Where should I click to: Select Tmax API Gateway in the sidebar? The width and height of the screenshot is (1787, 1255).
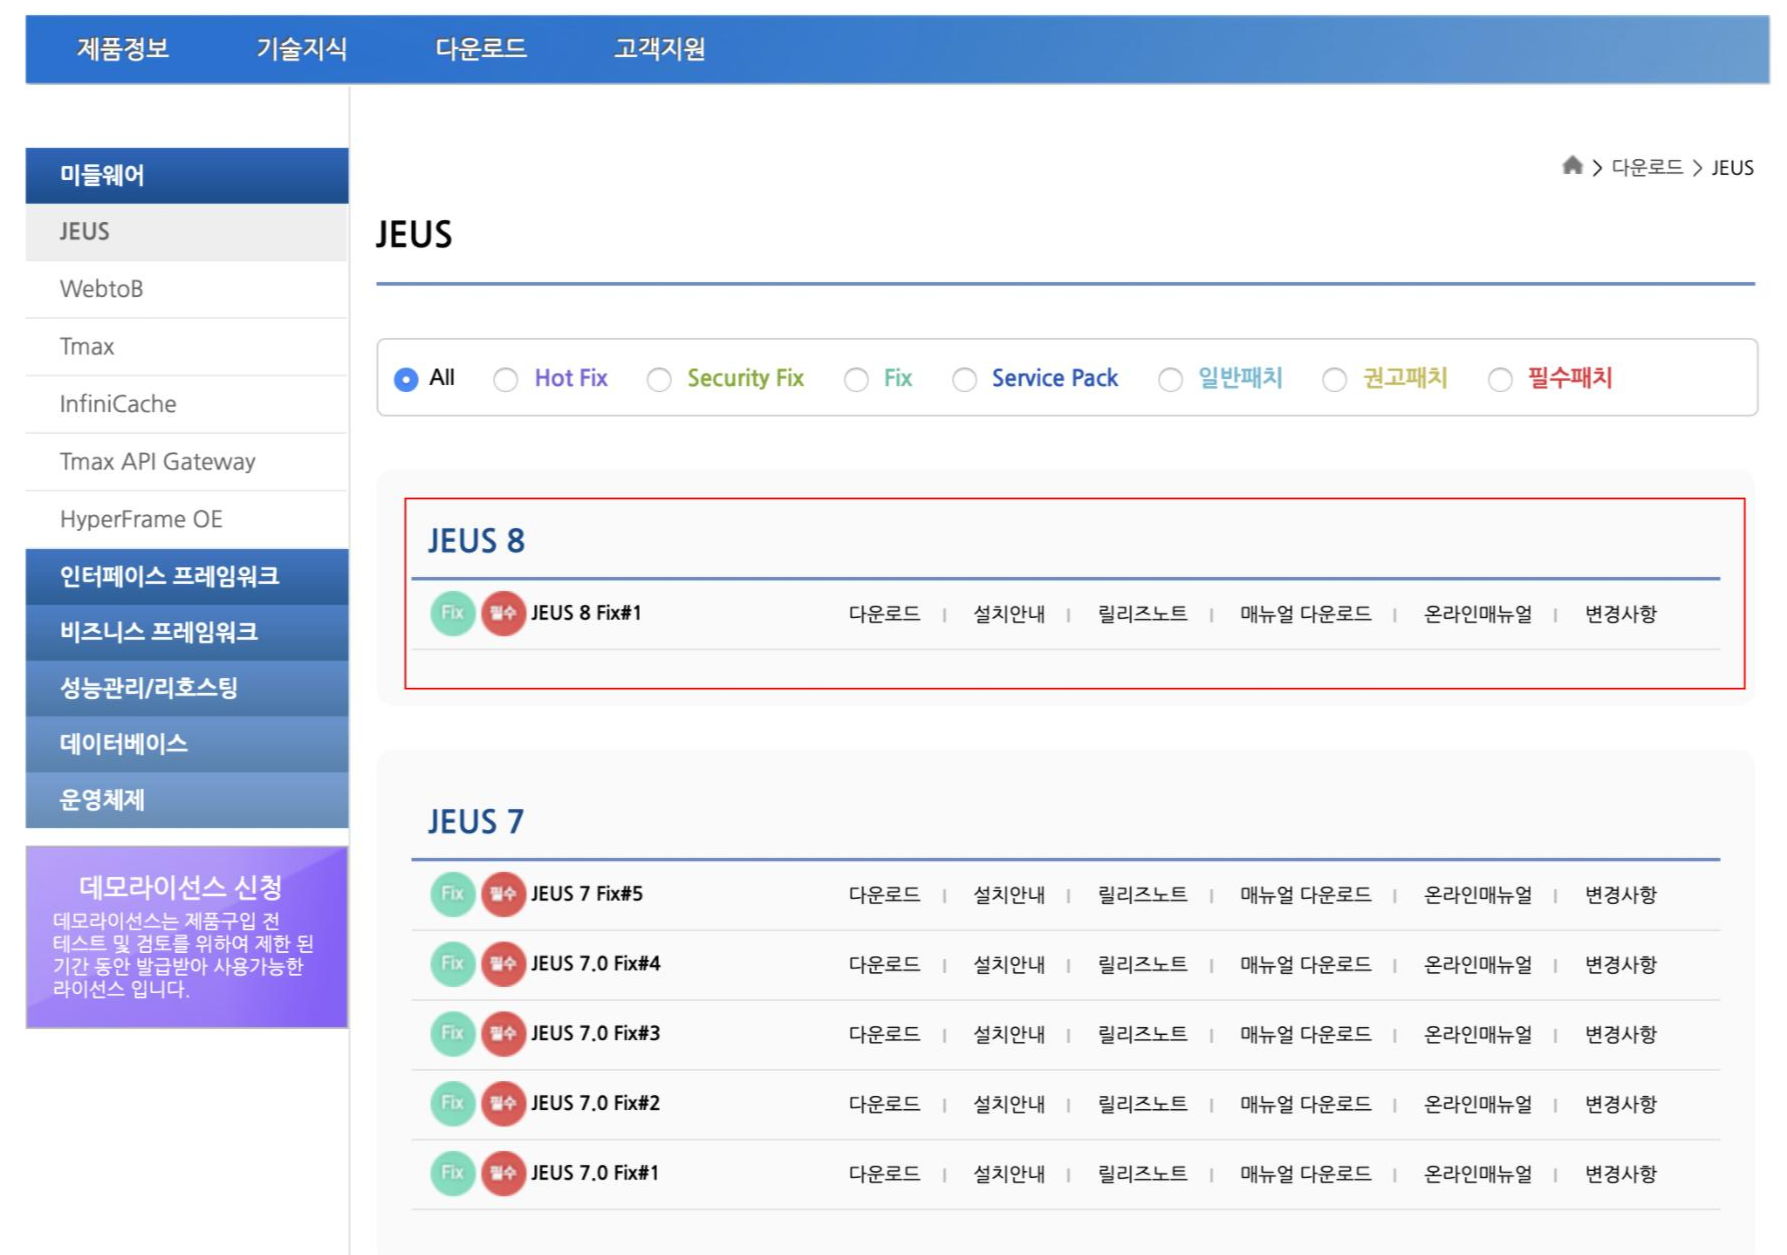tap(187, 462)
